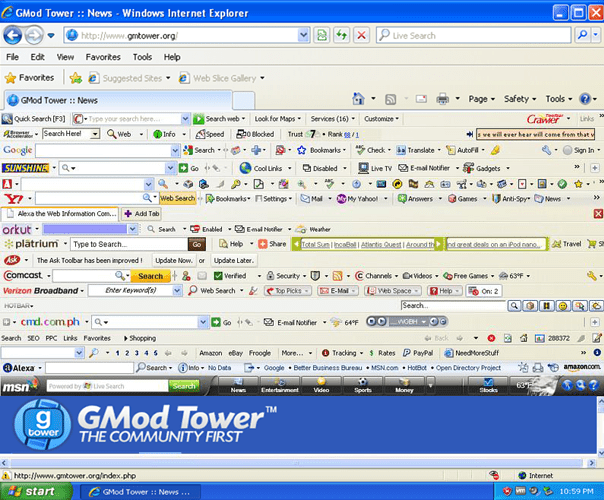
Task: Toggle Verizon On: 2 popup blocker
Action: click(x=483, y=291)
